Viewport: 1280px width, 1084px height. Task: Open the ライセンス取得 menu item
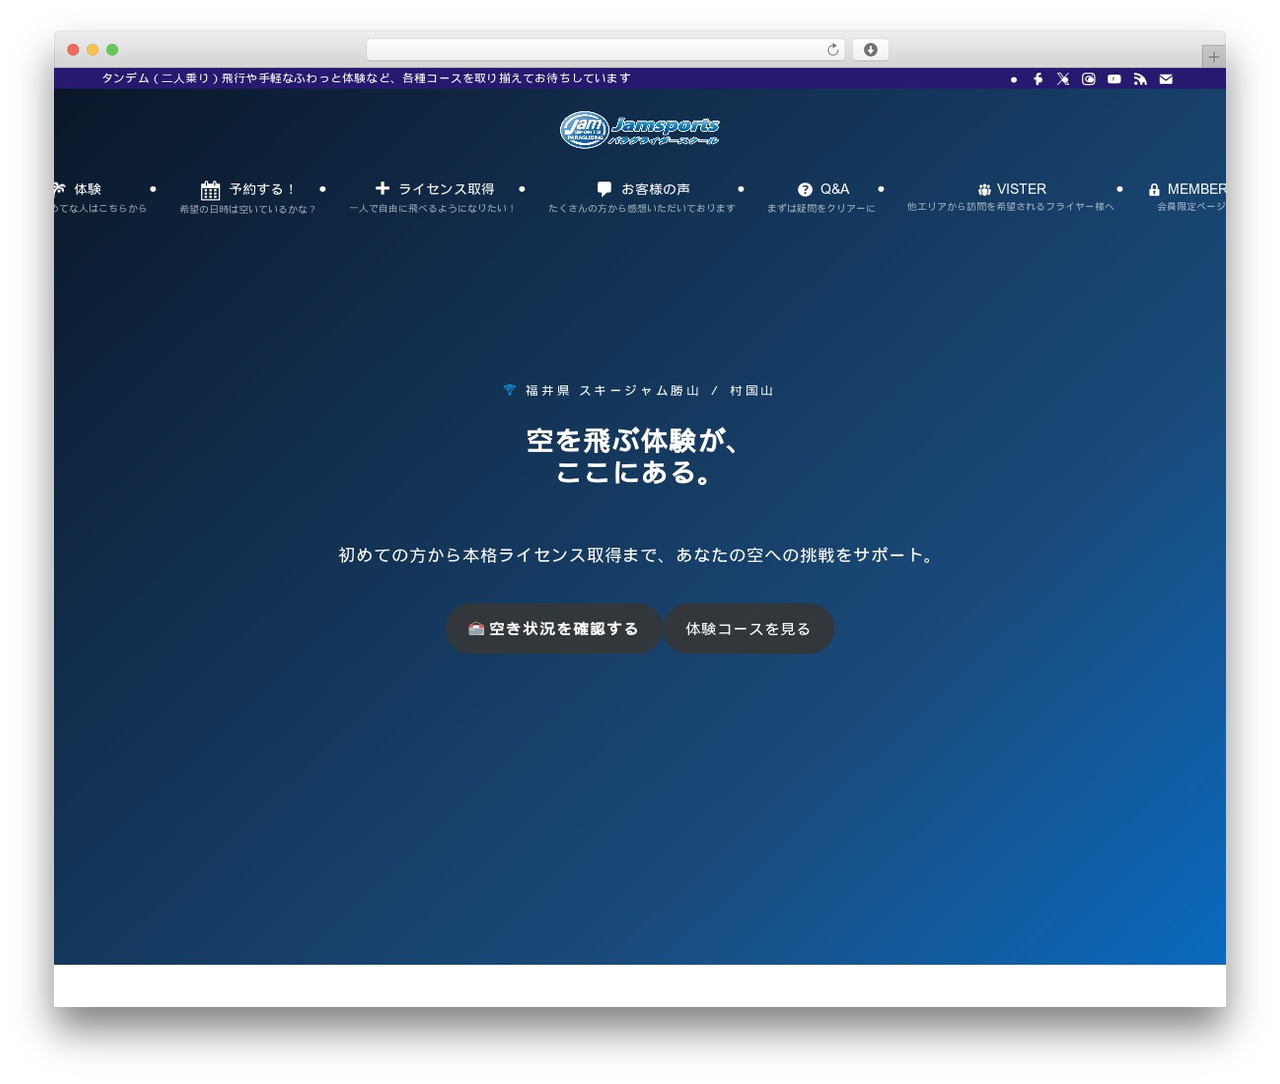pyautogui.click(x=446, y=189)
